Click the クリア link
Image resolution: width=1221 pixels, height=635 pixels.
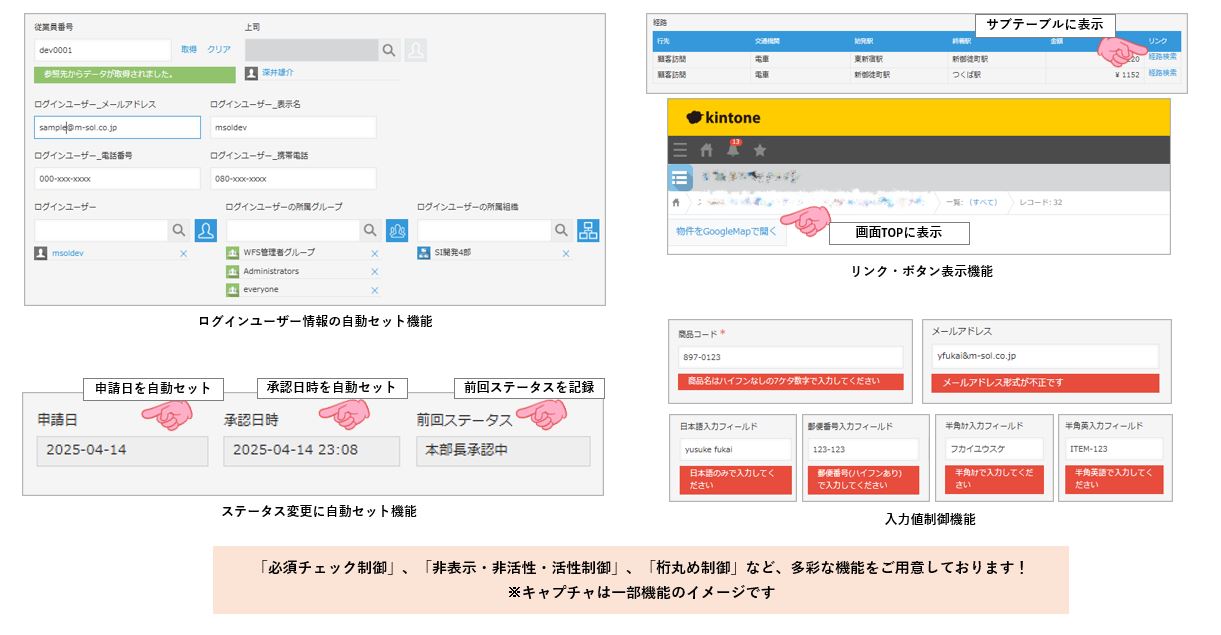point(219,49)
